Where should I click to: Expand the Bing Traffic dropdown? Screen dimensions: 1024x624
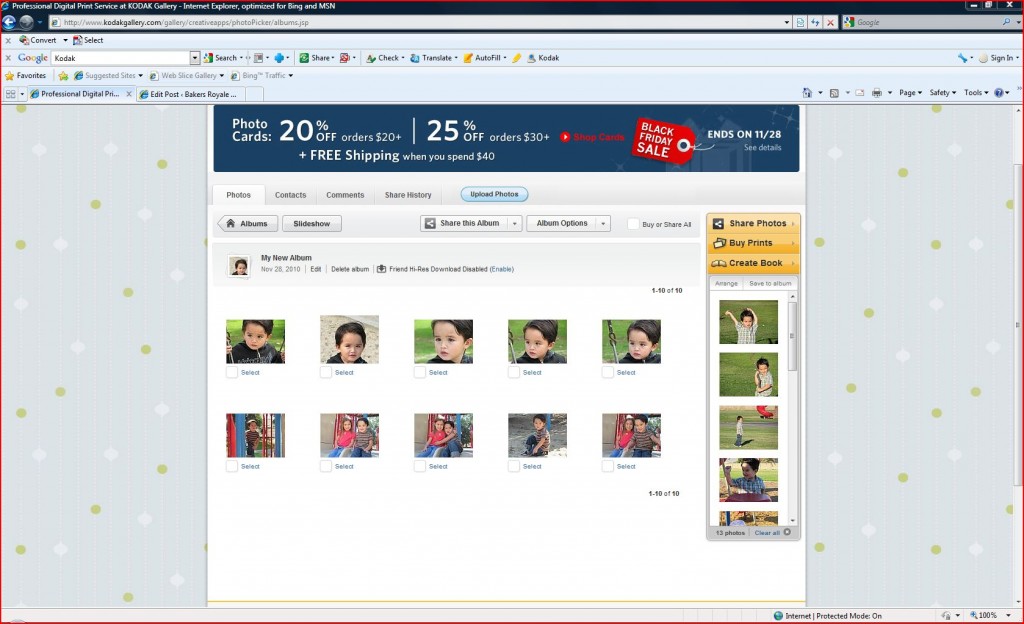coord(291,76)
